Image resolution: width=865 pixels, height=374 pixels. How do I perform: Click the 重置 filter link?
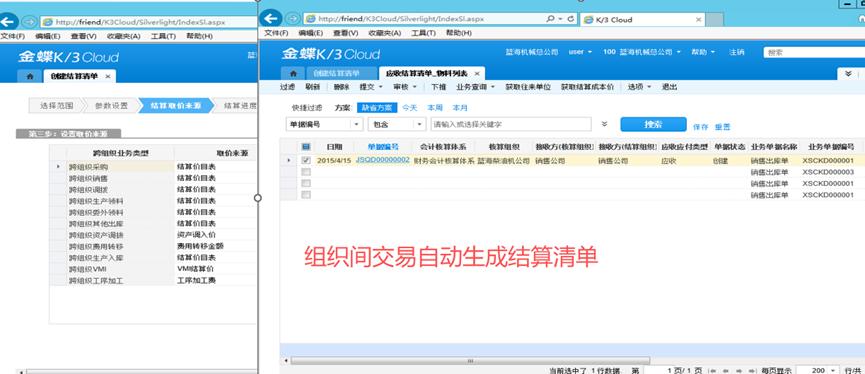pyautogui.click(x=723, y=127)
